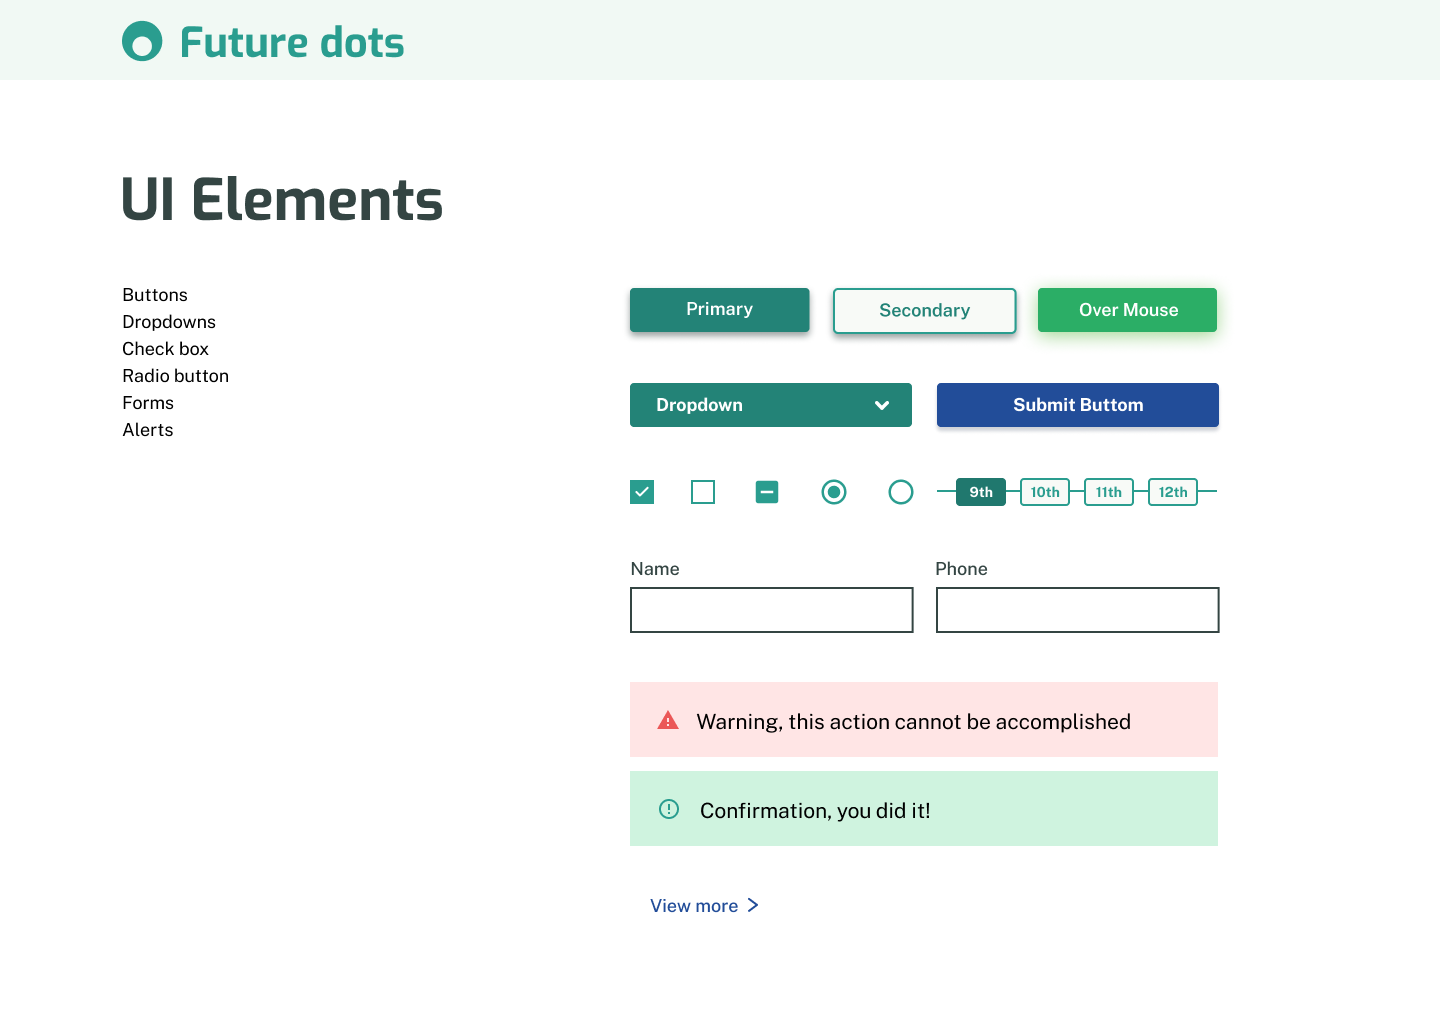The width and height of the screenshot is (1440, 1024).
Task: Click the Dropdown chevron arrow
Action: pos(882,405)
